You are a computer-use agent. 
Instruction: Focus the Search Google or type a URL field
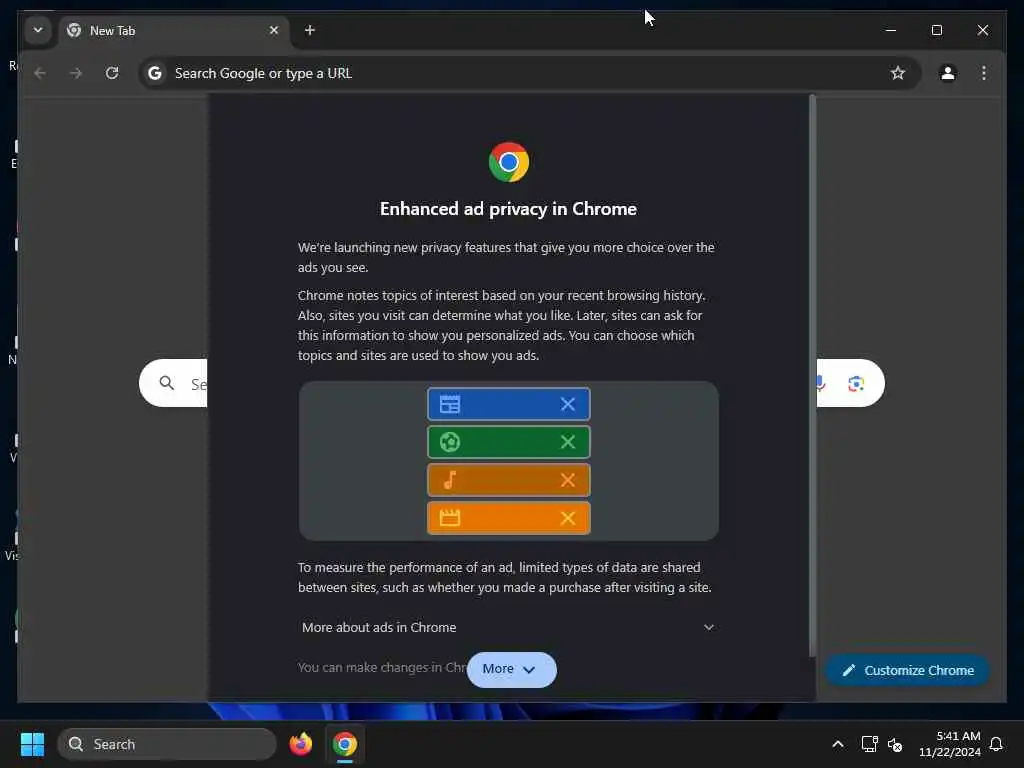pyautogui.click(x=529, y=73)
